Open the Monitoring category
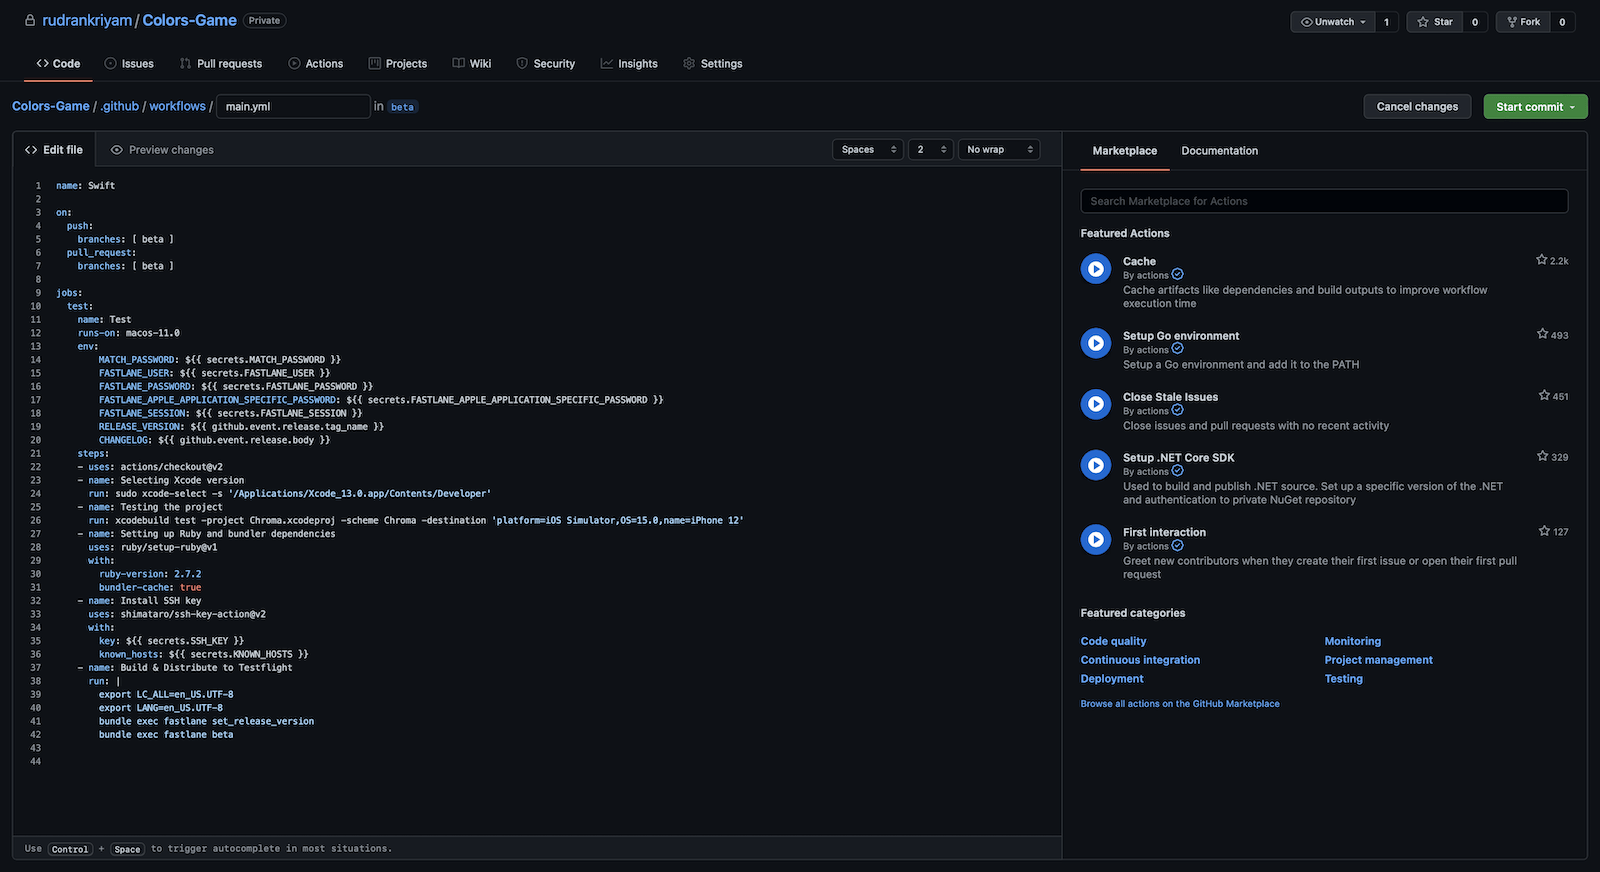Screen dimensions: 1600x872 [1352, 641]
